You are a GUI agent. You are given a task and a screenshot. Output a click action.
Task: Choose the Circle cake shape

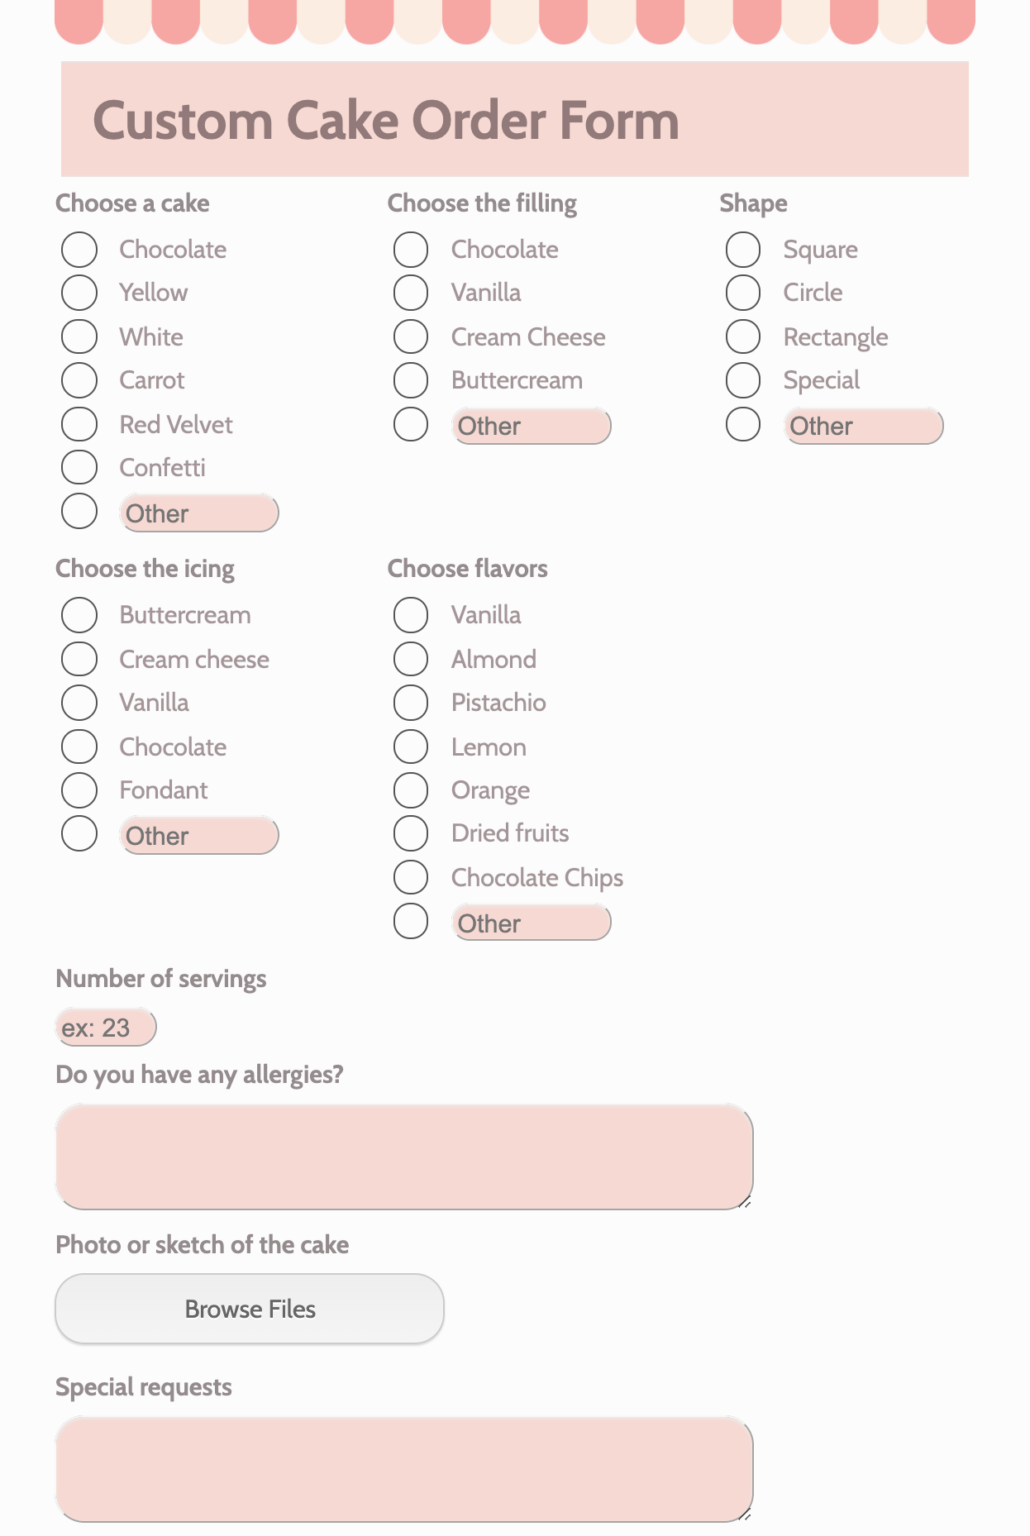coord(743,292)
